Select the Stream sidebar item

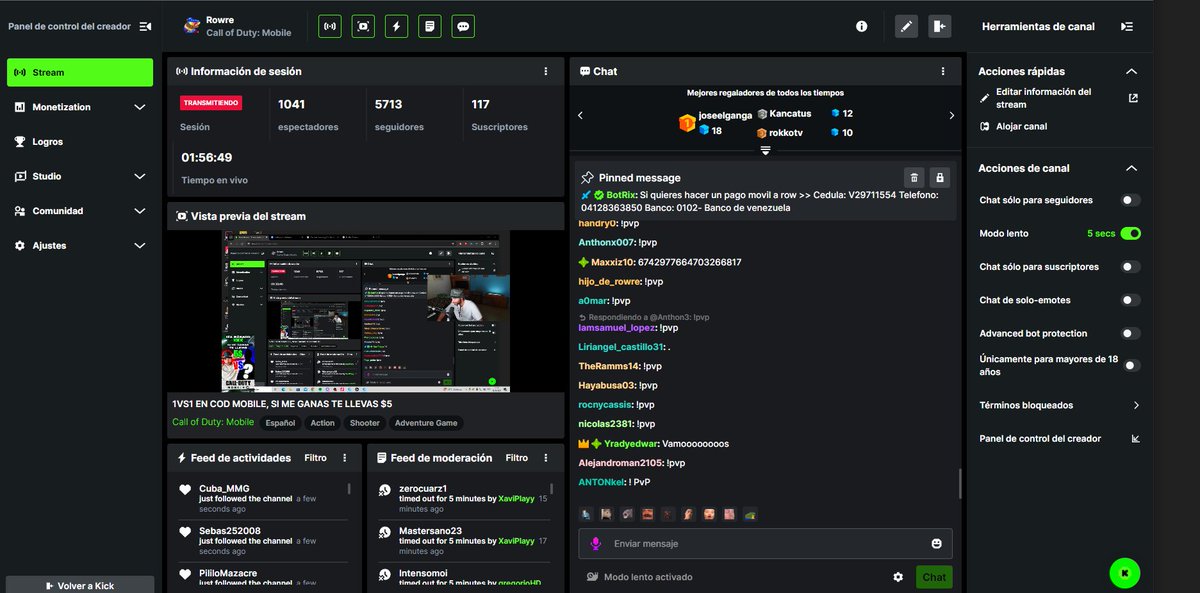coord(80,72)
